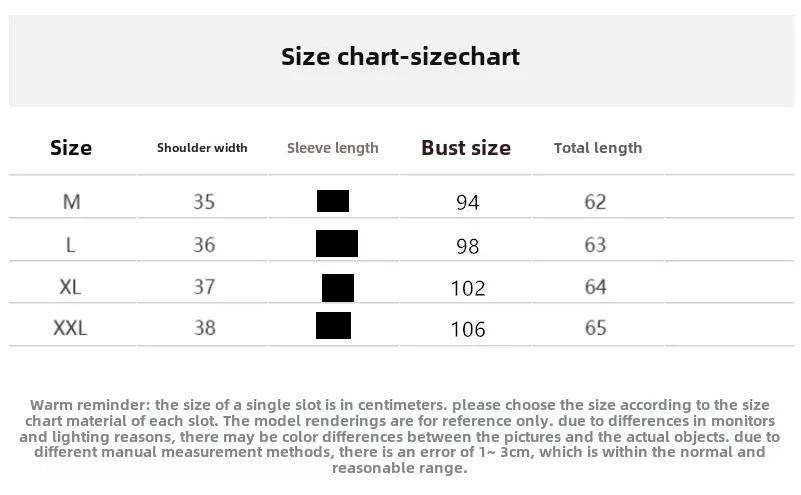The image size is (801, 495).
Task: Choose the XXL size row label
Action: point(70,328)
